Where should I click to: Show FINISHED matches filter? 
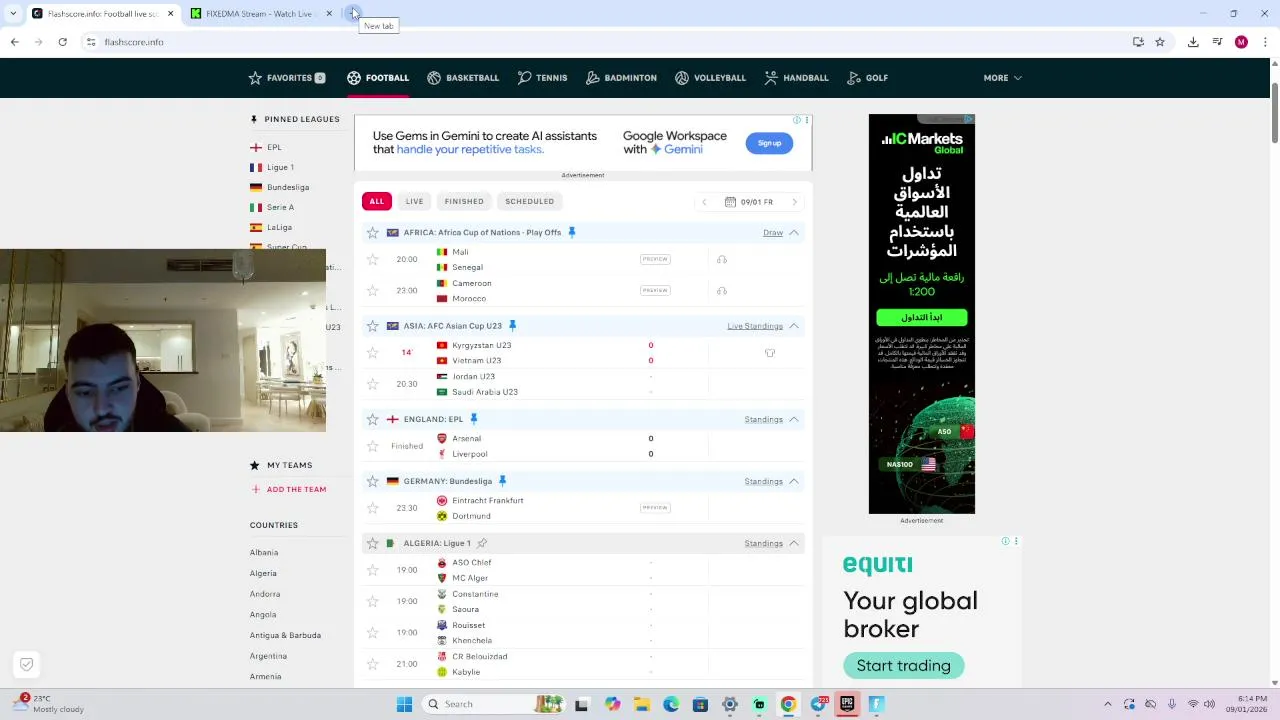[x=464, y=201]
